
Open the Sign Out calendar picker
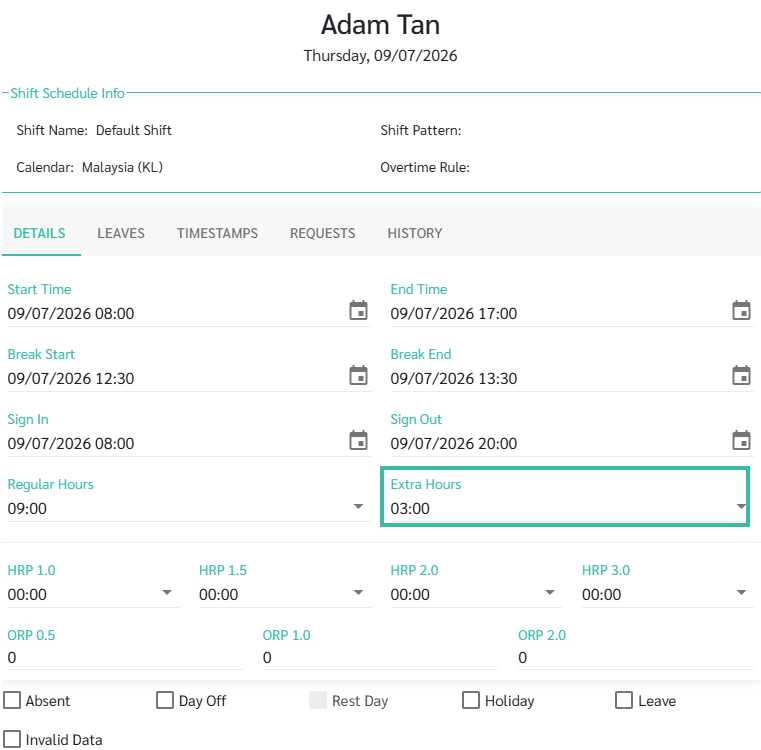(741, 441)
